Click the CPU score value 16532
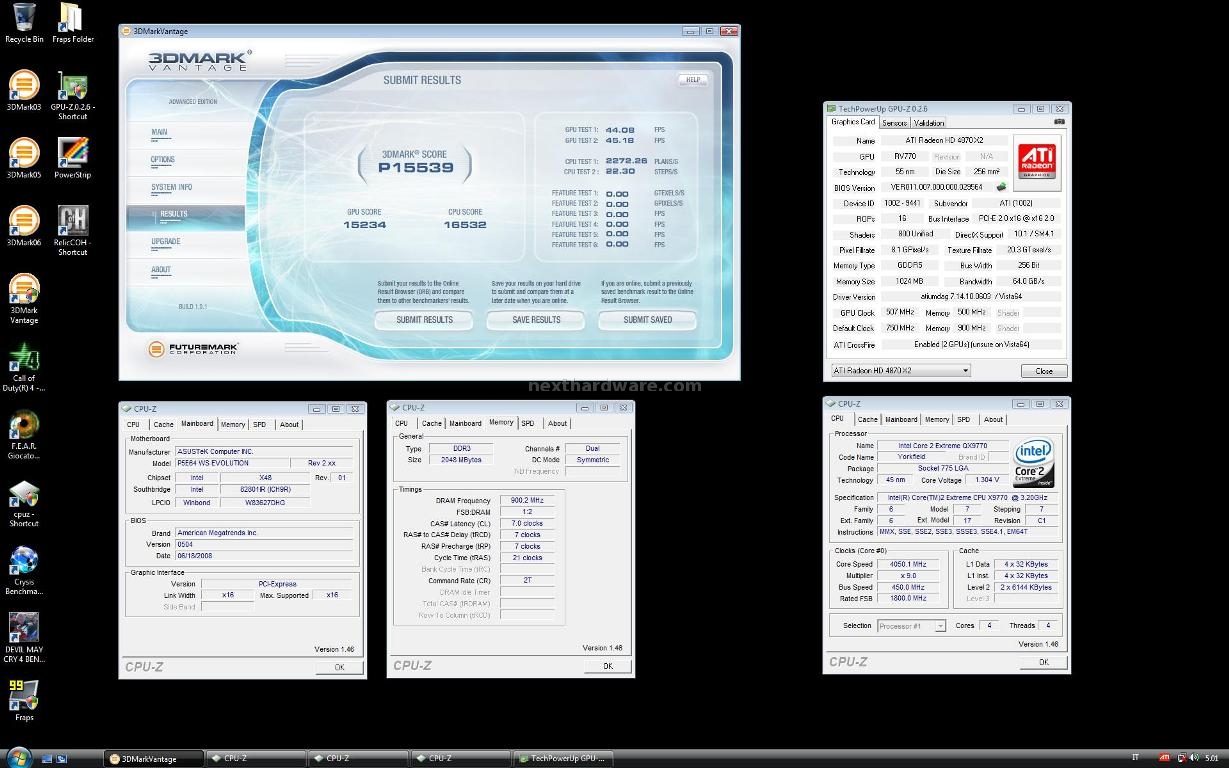The image size is (1229, 768). point(464,225)
